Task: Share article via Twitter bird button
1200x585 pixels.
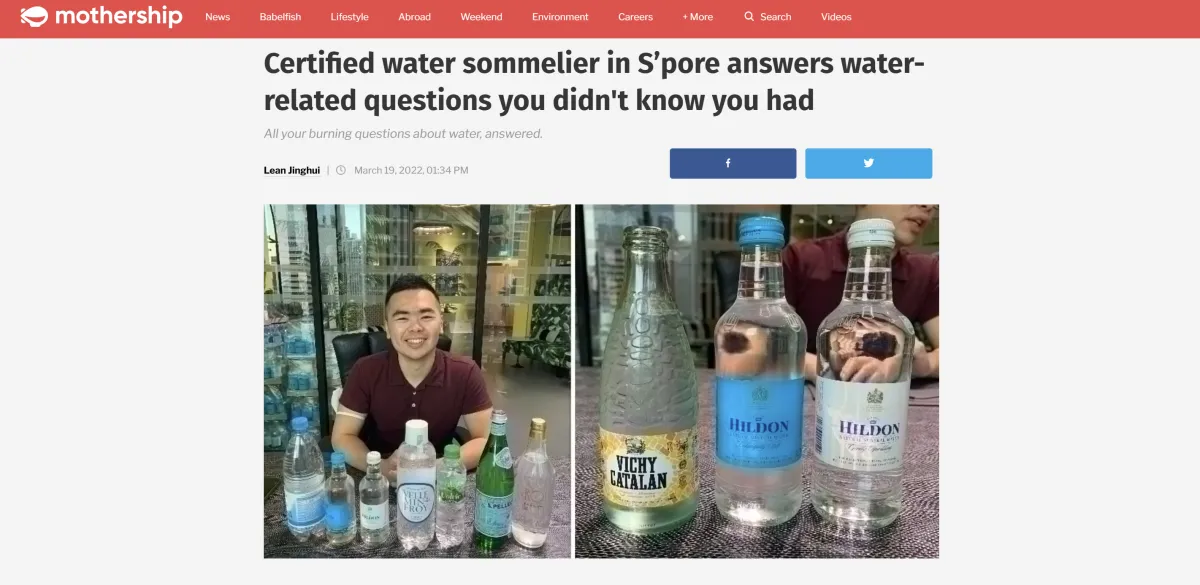Action: pyautogui.click(x=869, y=163)
